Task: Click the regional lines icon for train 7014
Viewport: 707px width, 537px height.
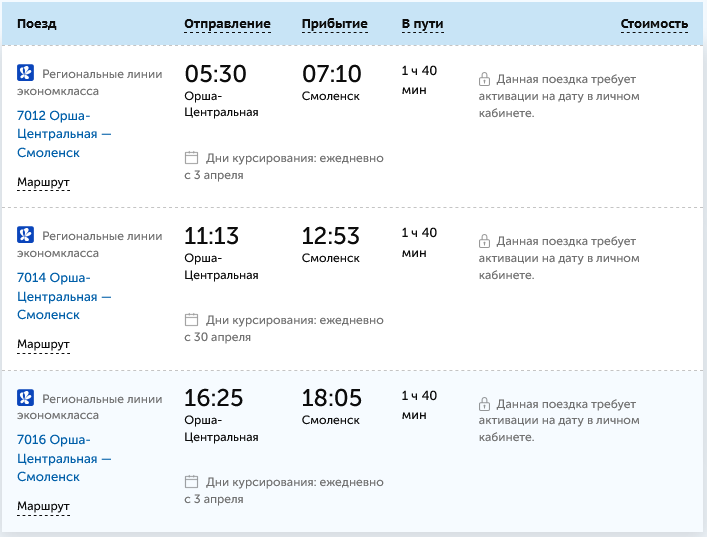Action: point(26,236)
